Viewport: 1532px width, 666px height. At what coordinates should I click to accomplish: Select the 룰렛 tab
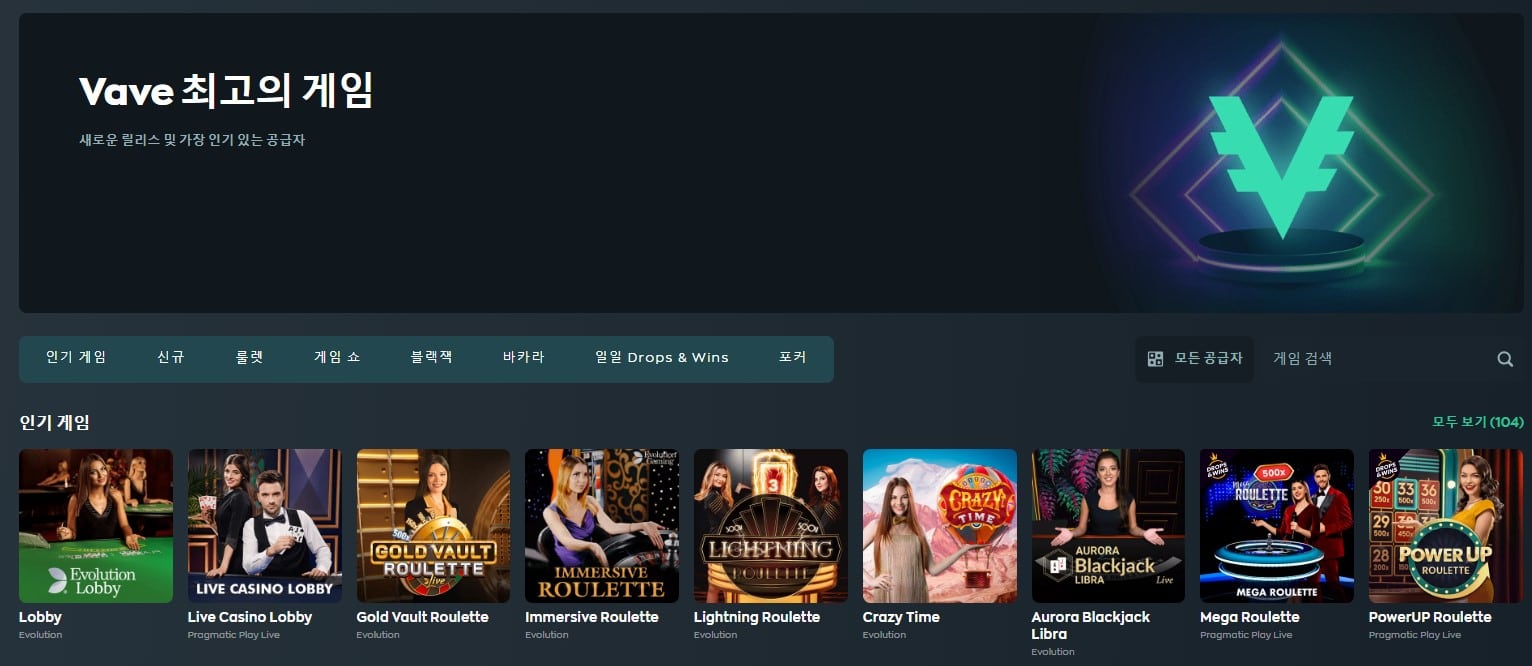click(250, 358)
